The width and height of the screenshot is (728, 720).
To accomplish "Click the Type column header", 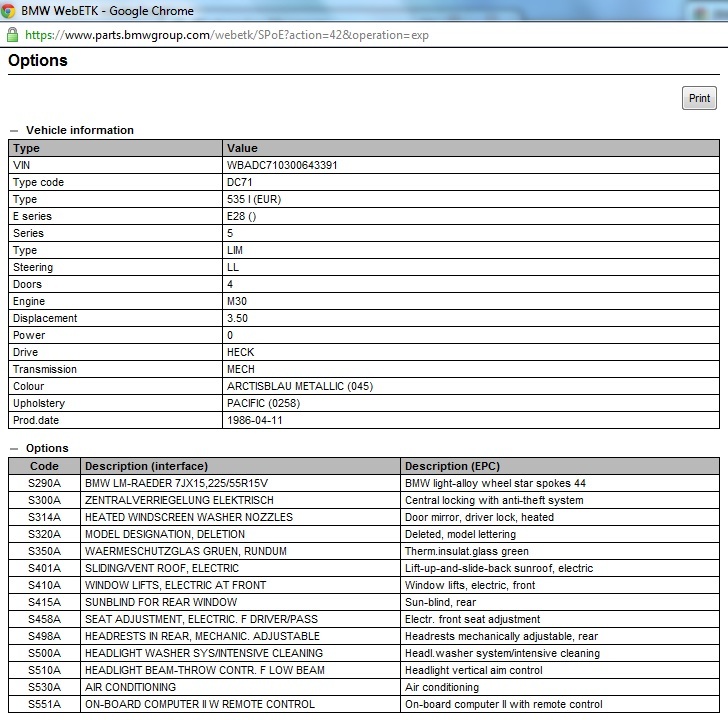I will point(115,148).
